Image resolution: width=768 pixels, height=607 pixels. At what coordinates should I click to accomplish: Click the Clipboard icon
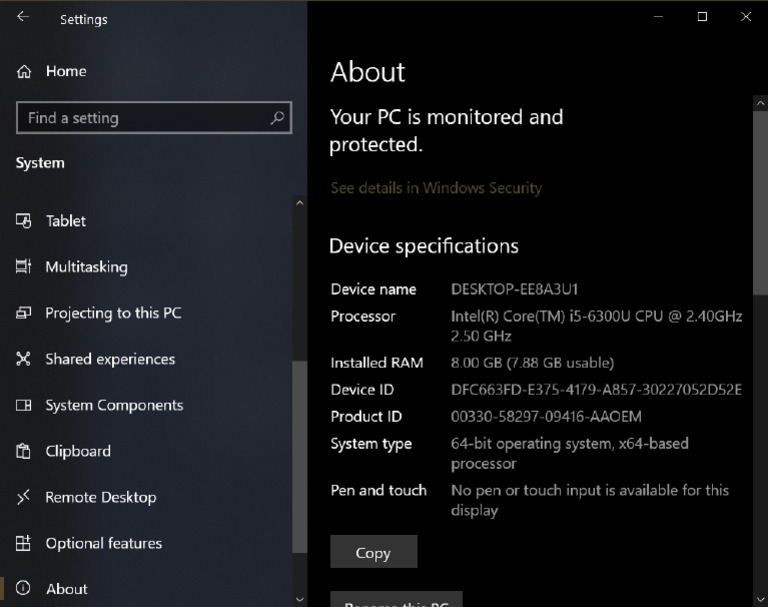pos(24,451)
